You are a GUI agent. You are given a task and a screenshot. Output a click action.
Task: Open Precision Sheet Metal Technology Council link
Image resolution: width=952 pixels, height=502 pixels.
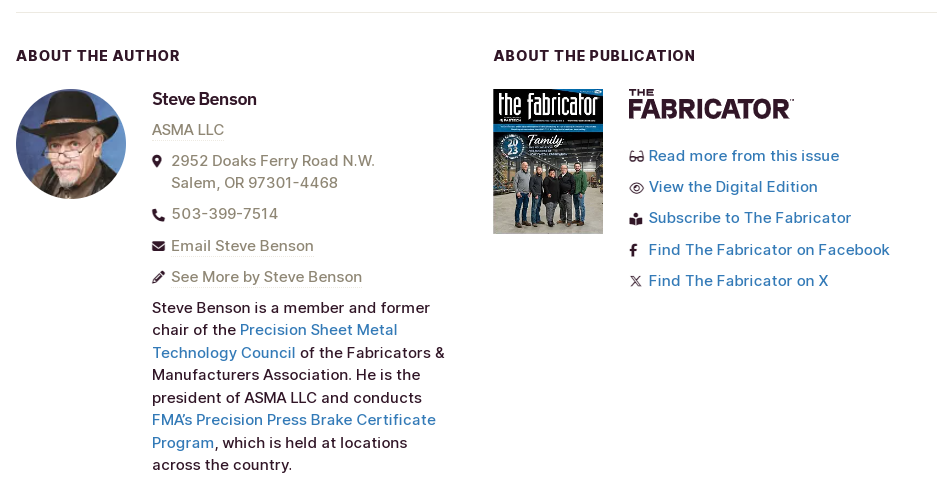coord(274,341)
